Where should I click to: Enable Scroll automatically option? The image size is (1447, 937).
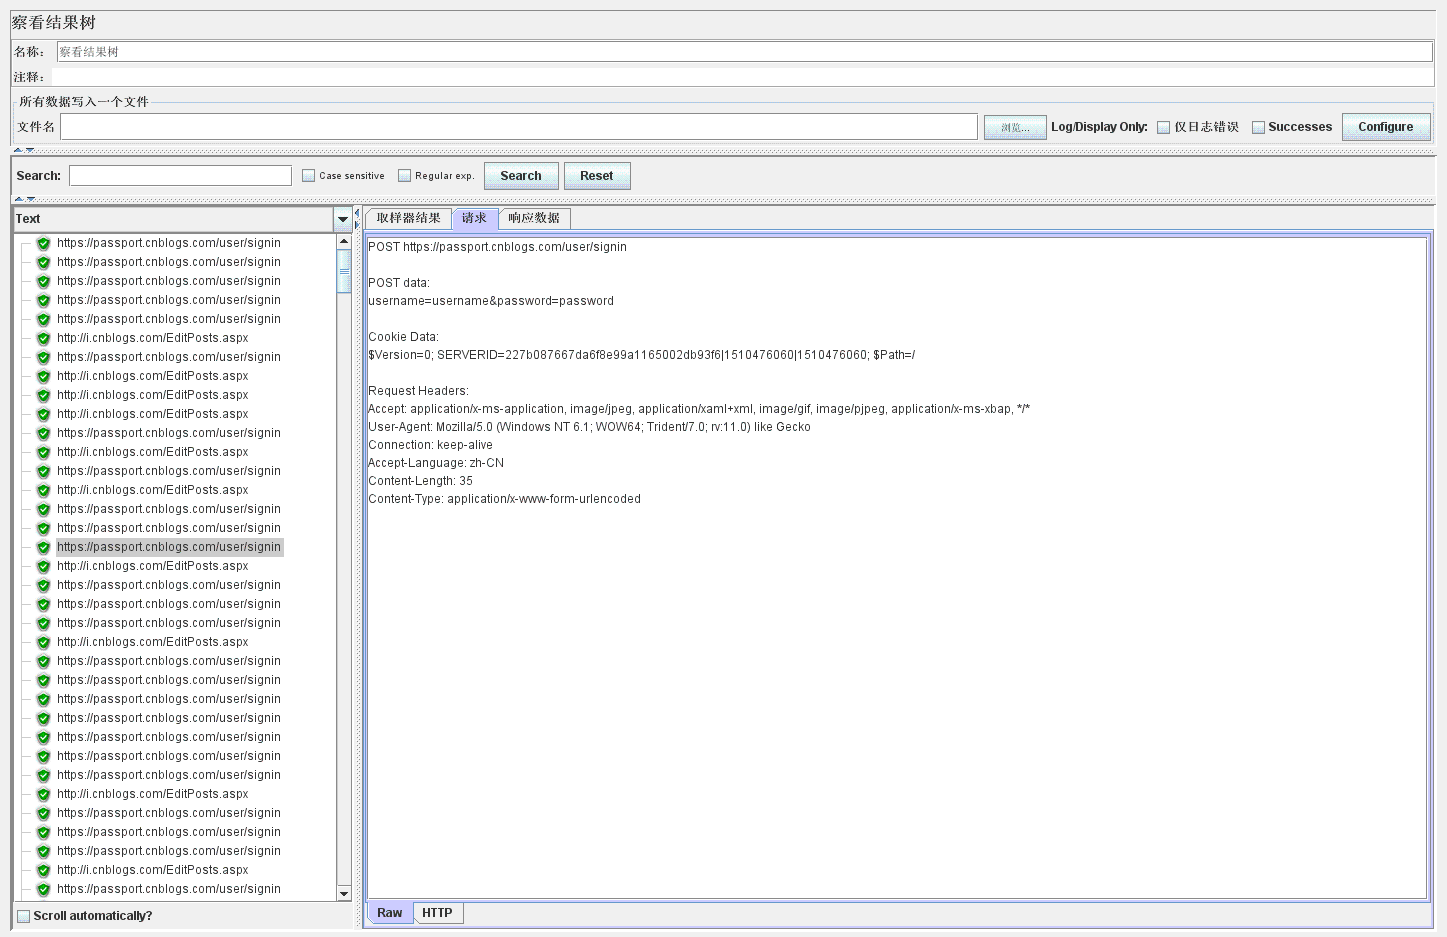click(x=23, y=916)
